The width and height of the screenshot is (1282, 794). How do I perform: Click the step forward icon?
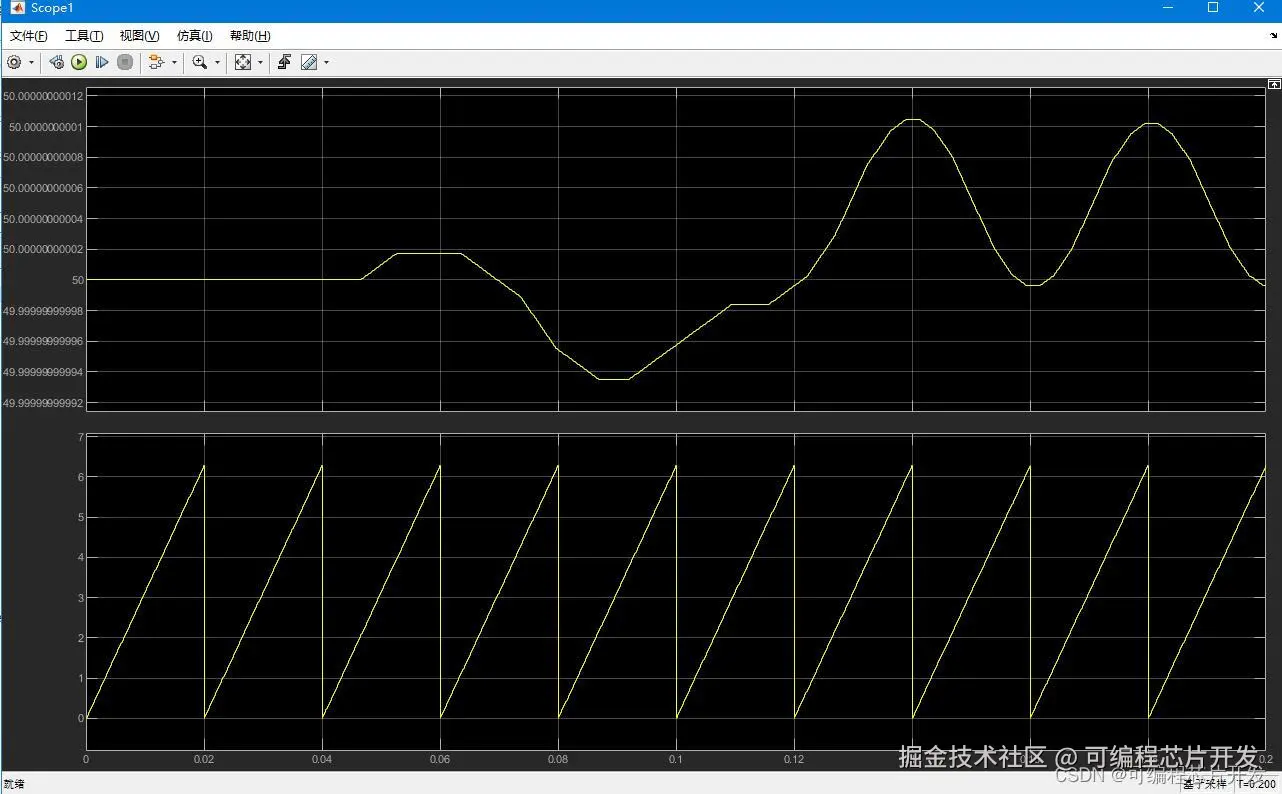click(102, 62)
